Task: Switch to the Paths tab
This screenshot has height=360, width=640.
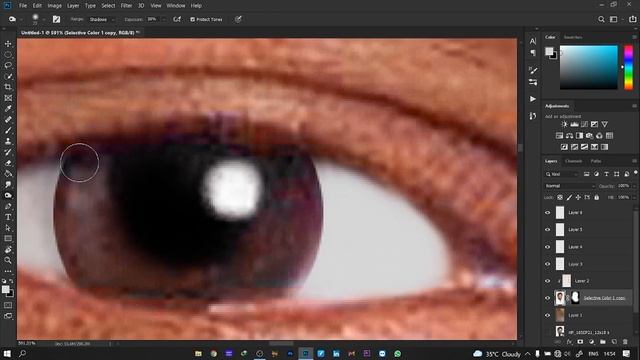Action: pos(596,161)
